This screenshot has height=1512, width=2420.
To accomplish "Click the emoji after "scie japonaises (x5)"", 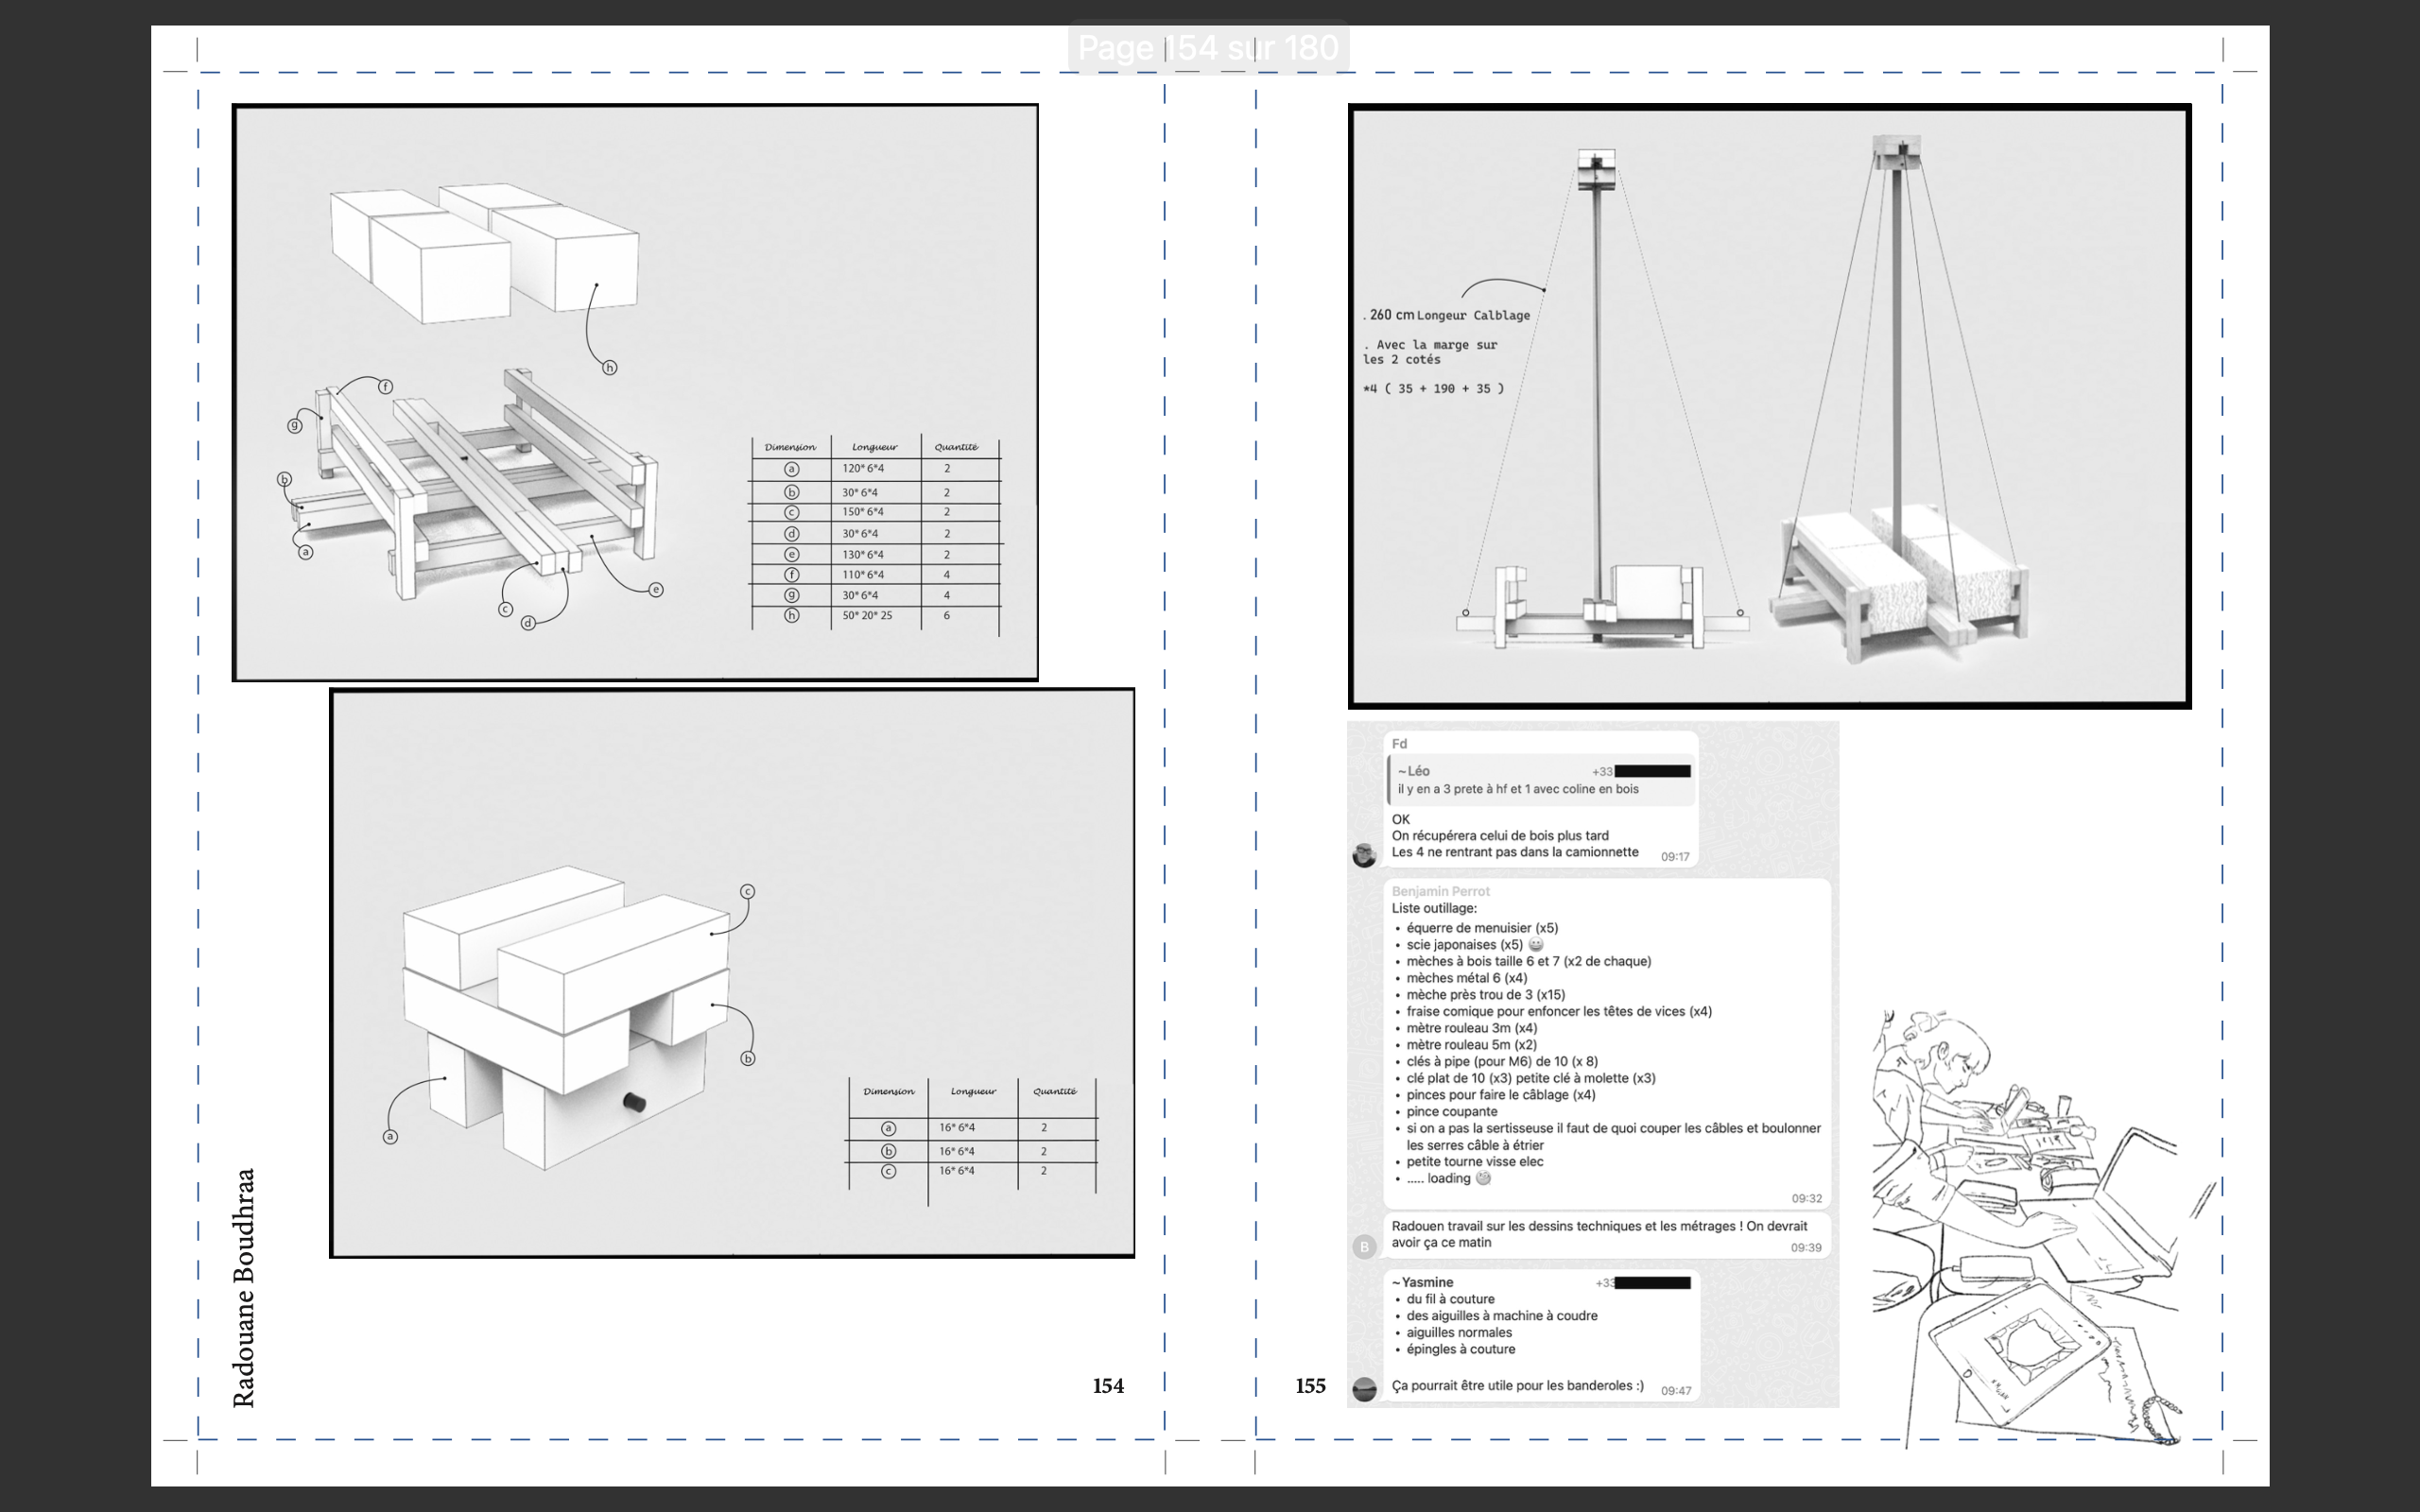I will 1536,944.
